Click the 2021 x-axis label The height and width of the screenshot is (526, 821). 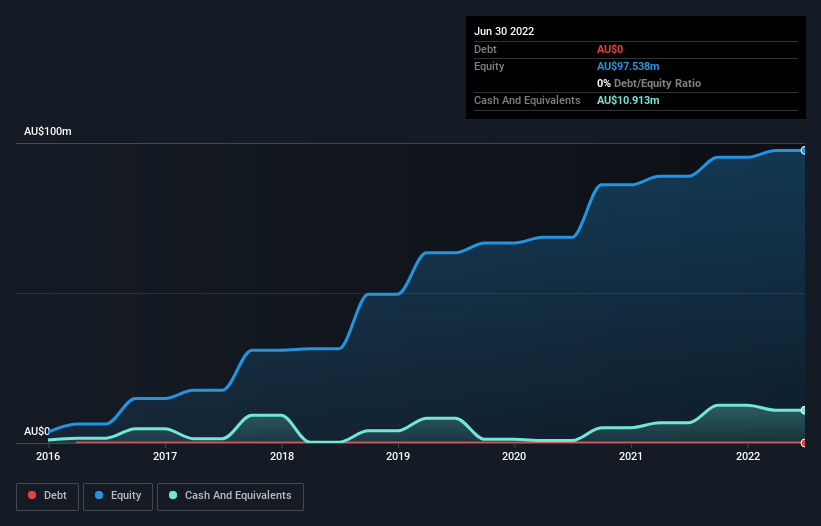[x=631, y=456]
